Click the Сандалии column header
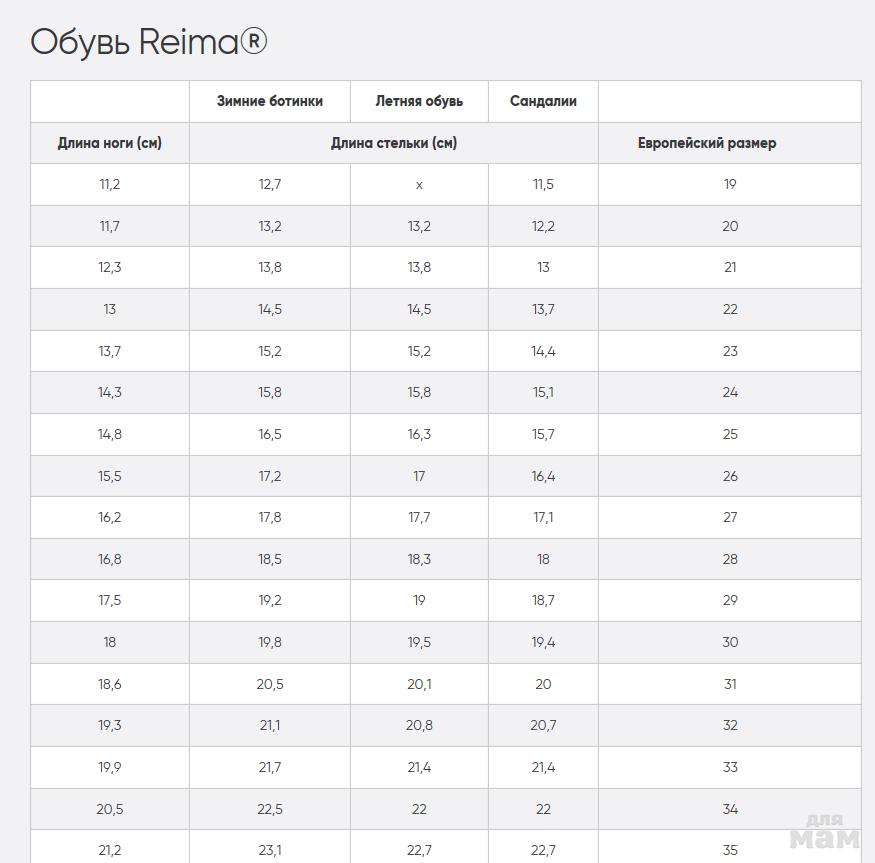 (x=543, y=101)
